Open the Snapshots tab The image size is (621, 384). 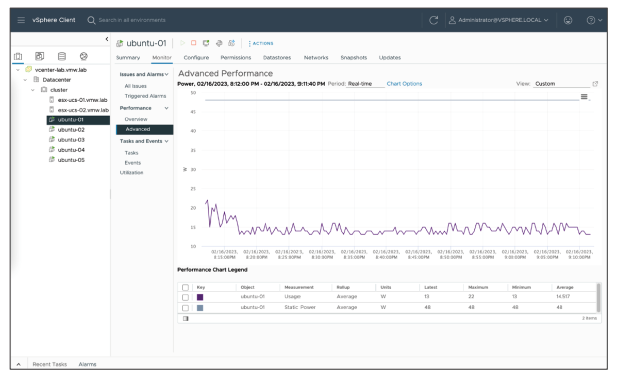coord(354,57)
